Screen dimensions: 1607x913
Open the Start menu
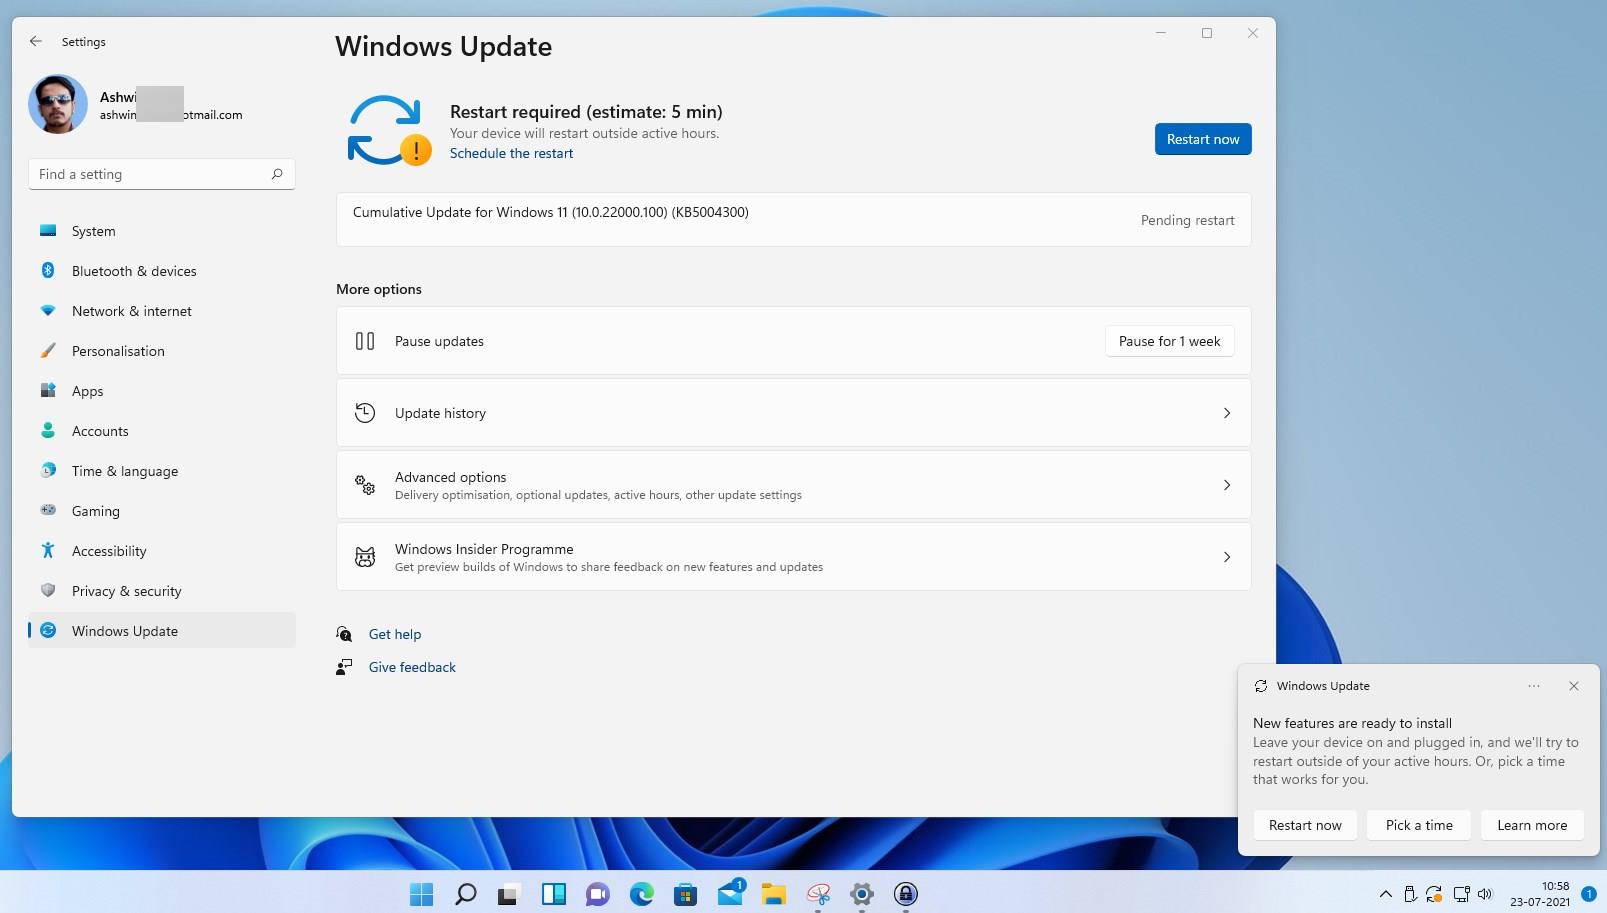click(422, 894)
